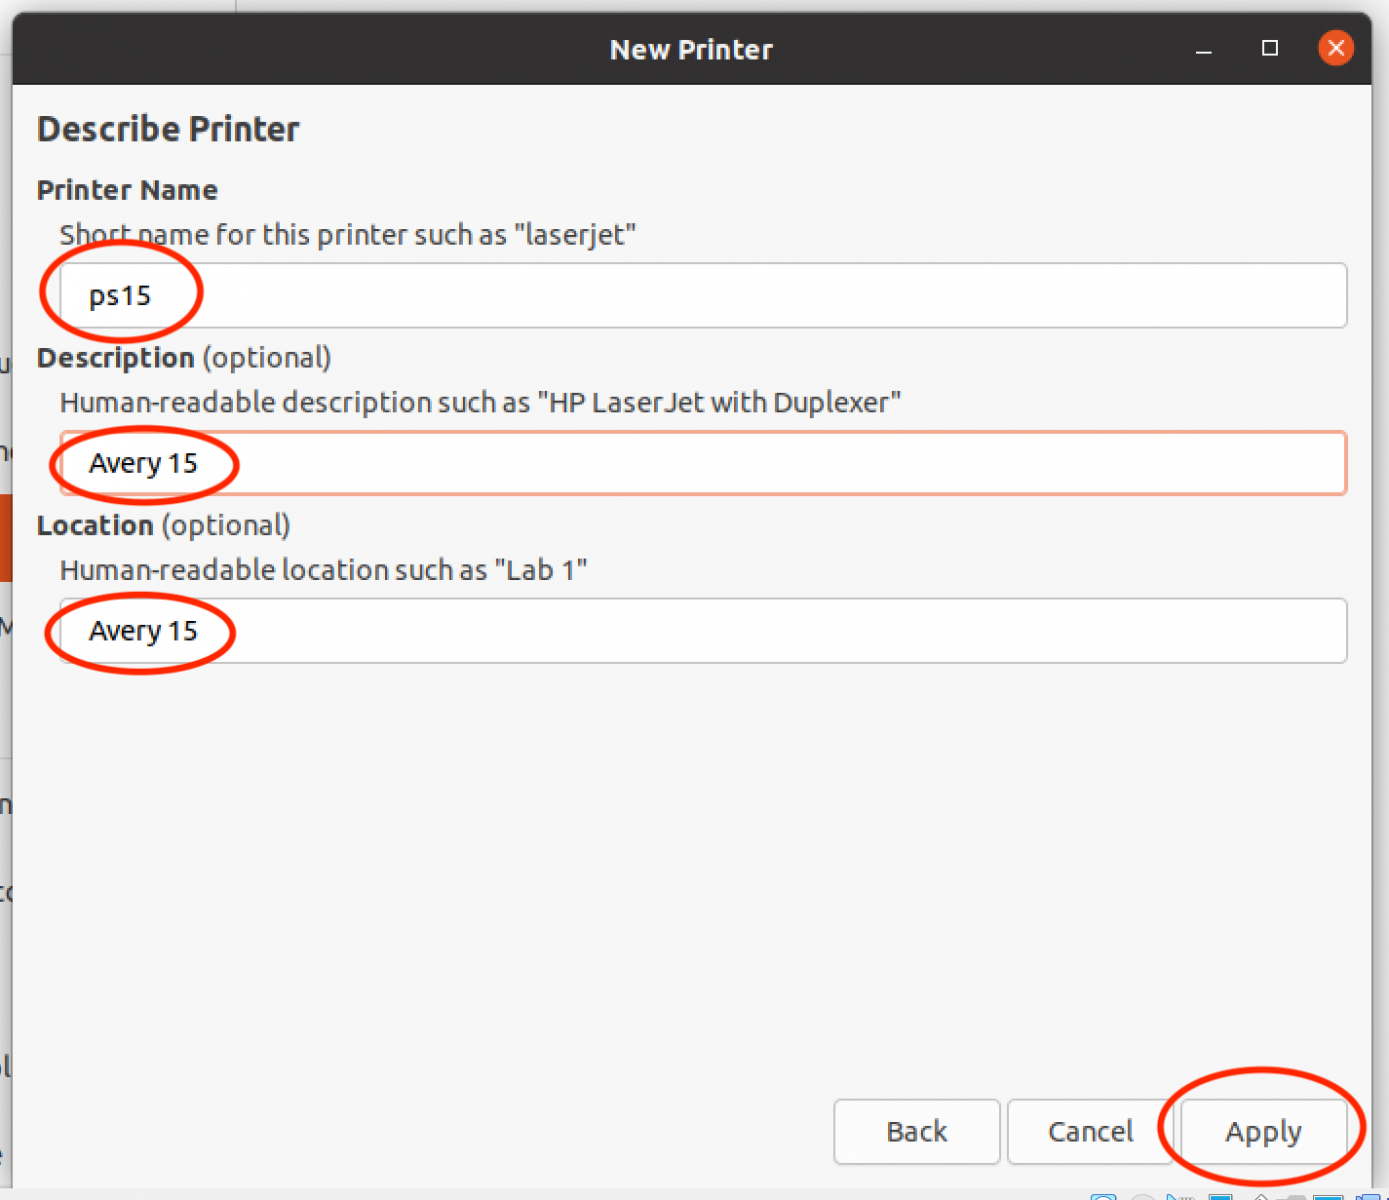This screenshot has width=1389, height=1200.
Task: Go Back to the previous step
Action: 916,1131
